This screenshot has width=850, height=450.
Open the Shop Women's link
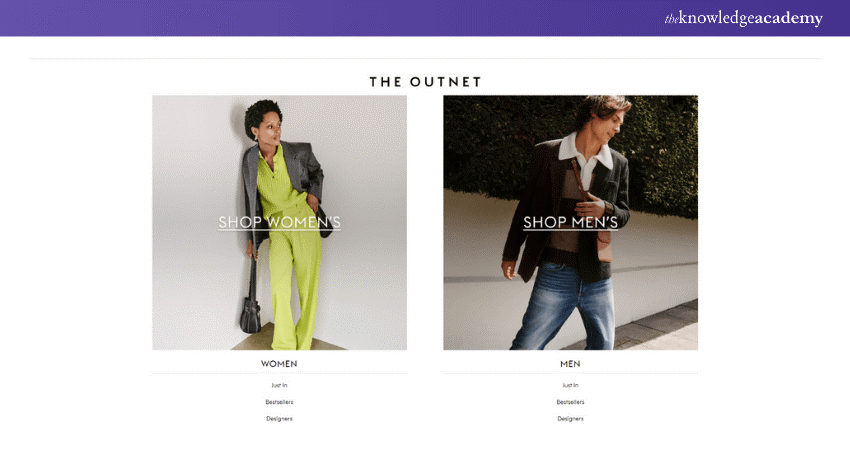point(280,222)
